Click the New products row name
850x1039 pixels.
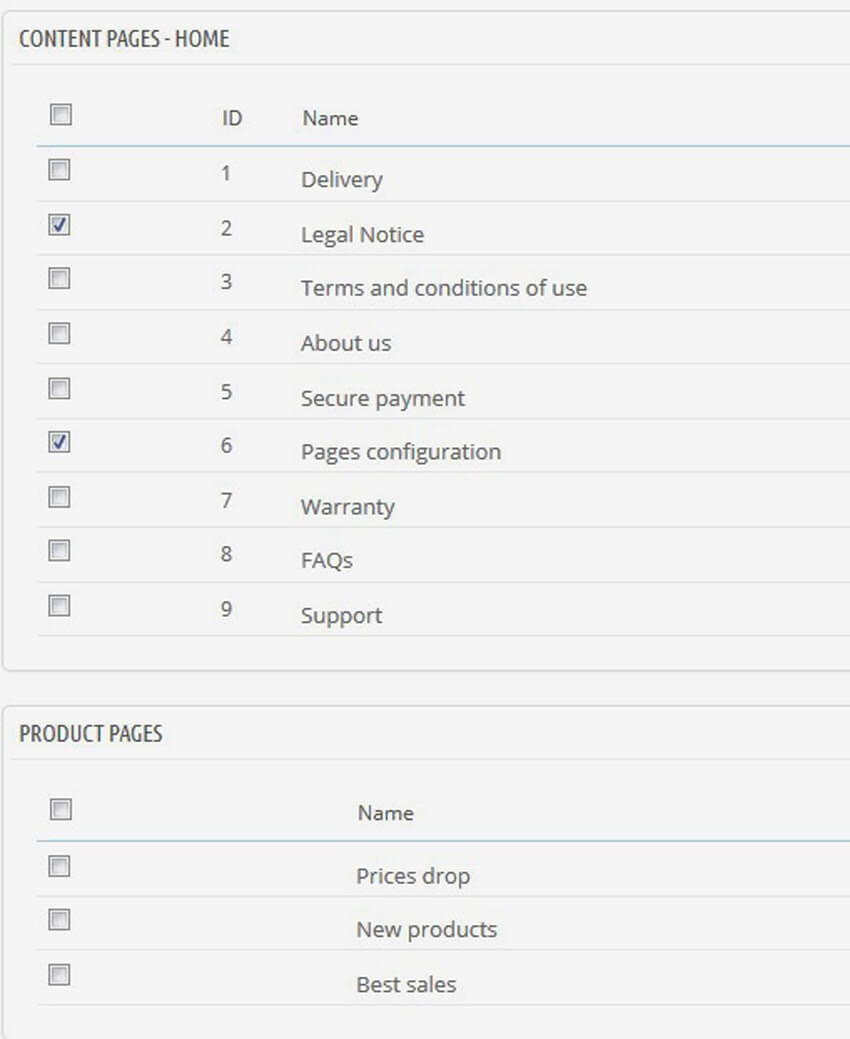(426, 930)
